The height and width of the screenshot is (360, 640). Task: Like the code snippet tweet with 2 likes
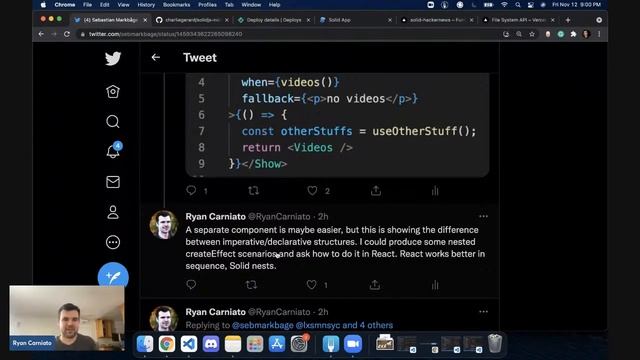click(x=312, y=191)
